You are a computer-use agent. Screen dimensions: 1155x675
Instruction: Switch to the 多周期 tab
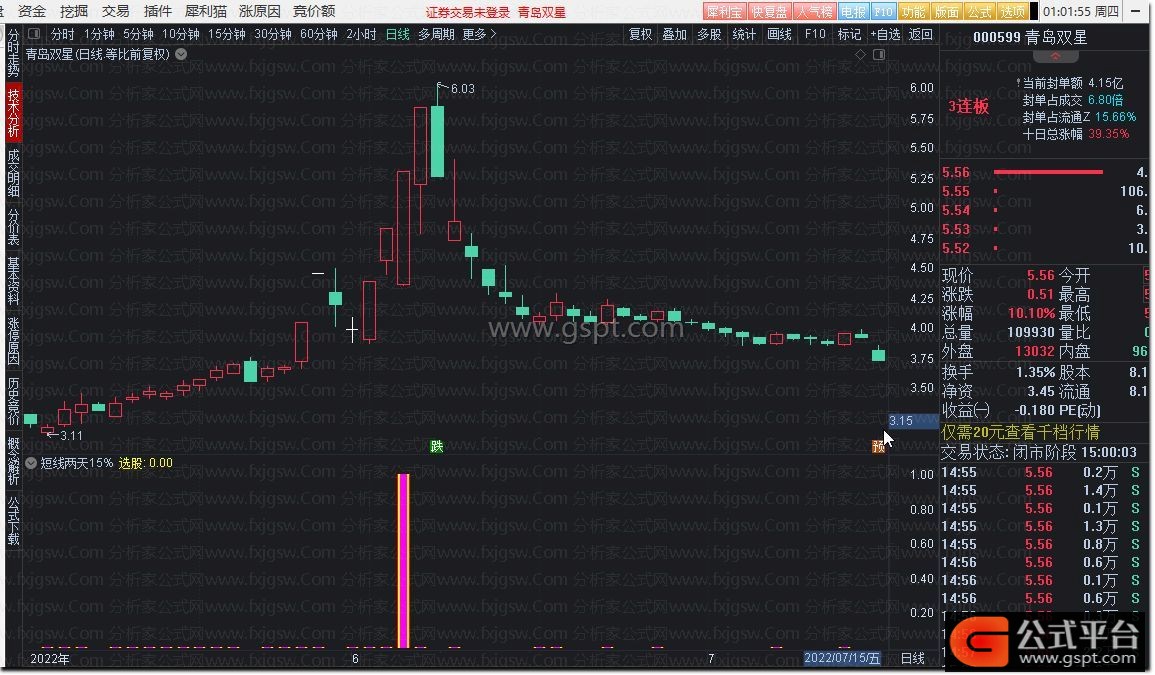pos(436,34)
